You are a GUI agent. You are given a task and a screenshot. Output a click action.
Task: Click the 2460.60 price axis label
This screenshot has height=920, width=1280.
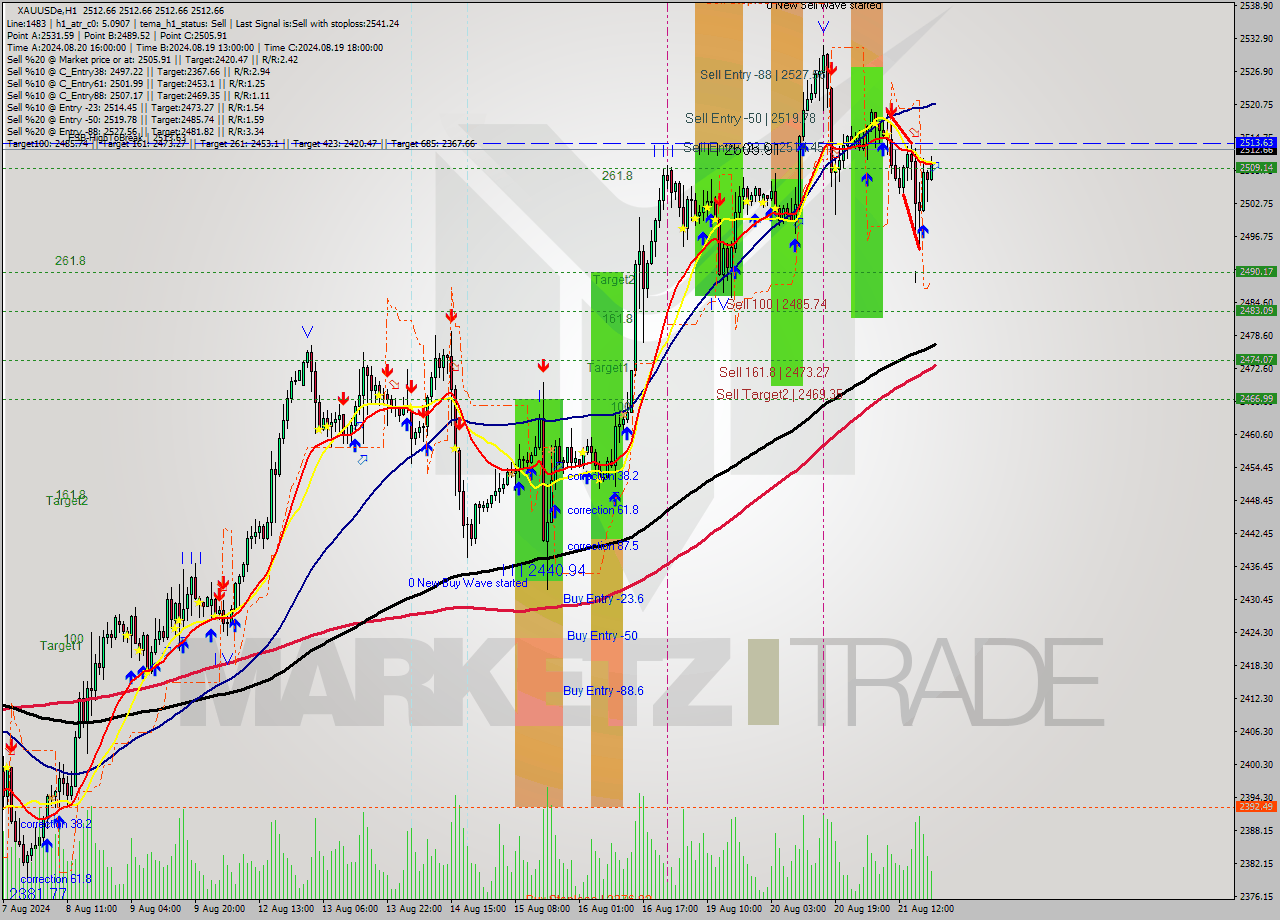pyautogui.click(x=1256, y=434)
